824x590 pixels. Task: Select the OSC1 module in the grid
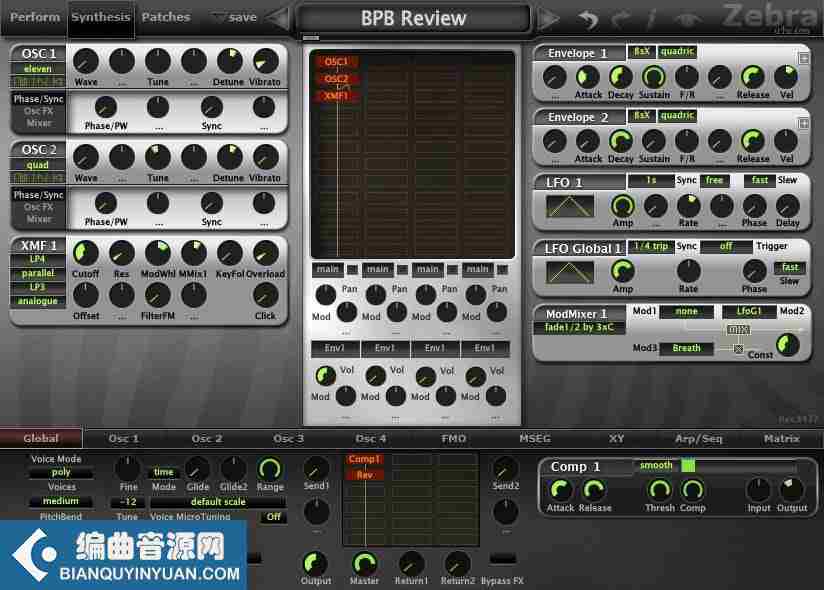[x=336, y=61]
